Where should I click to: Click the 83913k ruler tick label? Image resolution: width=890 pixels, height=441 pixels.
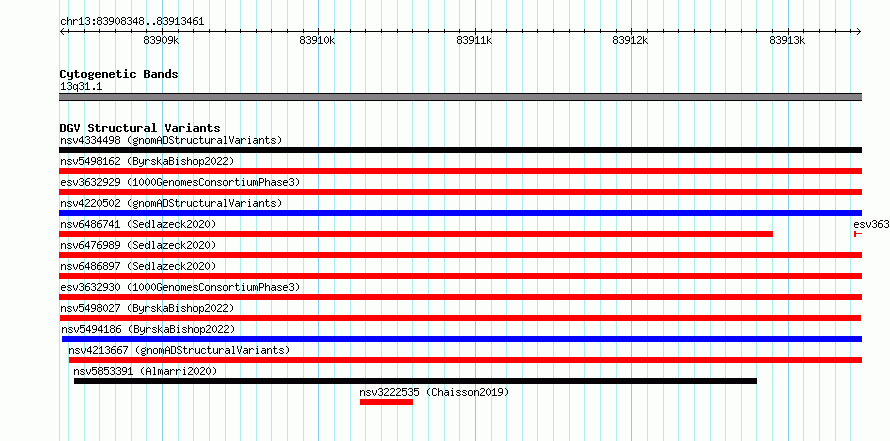(787, 41)
